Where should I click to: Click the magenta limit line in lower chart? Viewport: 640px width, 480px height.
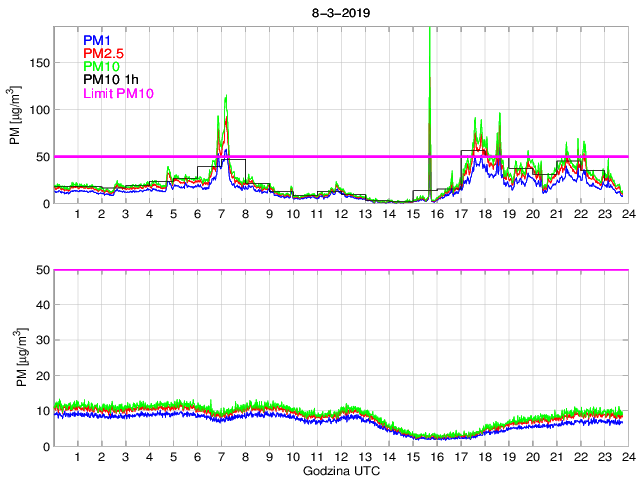[x=340, y=270]
